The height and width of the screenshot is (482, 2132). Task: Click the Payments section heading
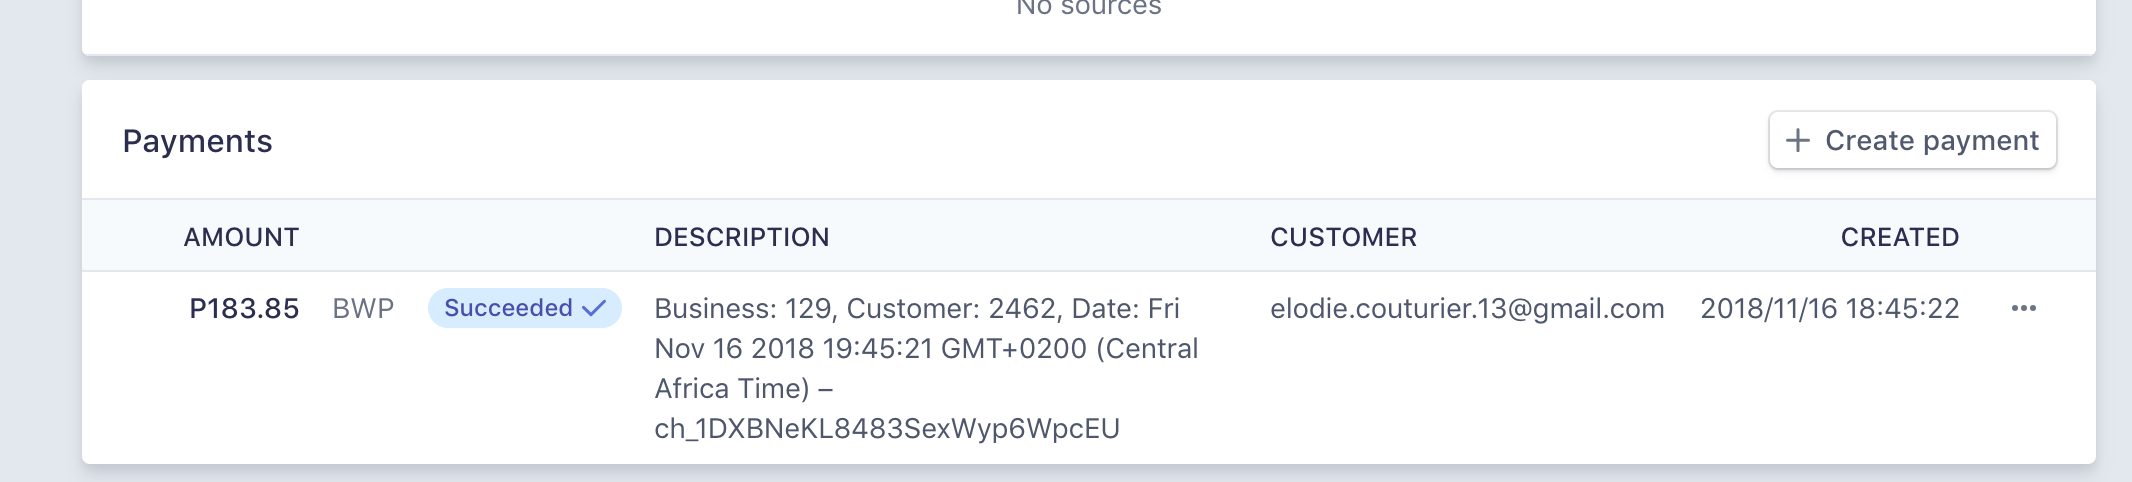click(x=197, y=141)
